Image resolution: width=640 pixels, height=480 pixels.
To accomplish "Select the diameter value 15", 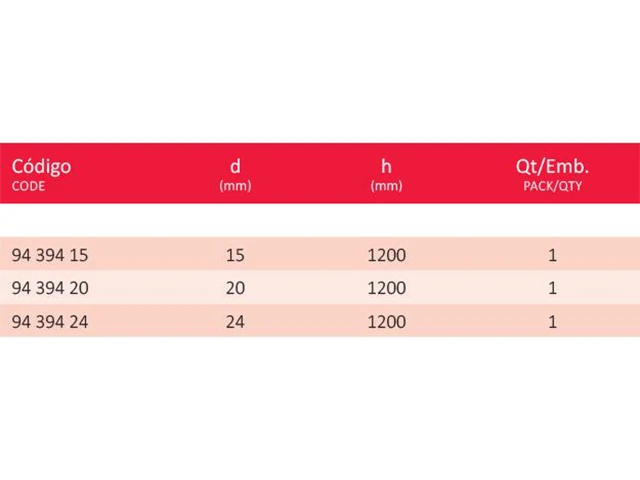I will point(235,255).
